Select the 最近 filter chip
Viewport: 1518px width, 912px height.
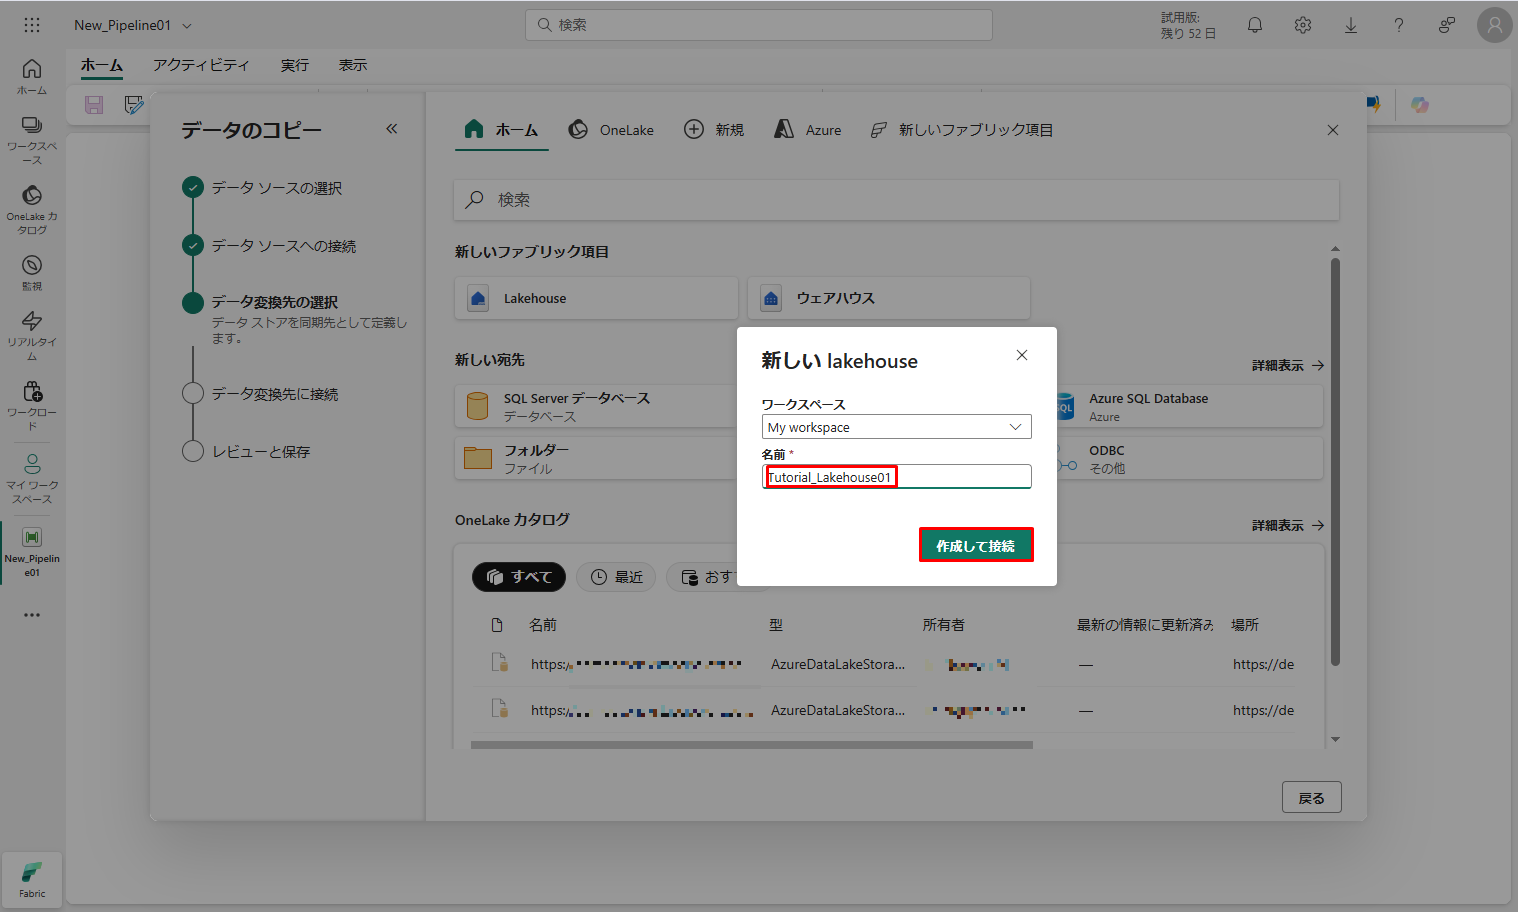(x=616, y=577)
